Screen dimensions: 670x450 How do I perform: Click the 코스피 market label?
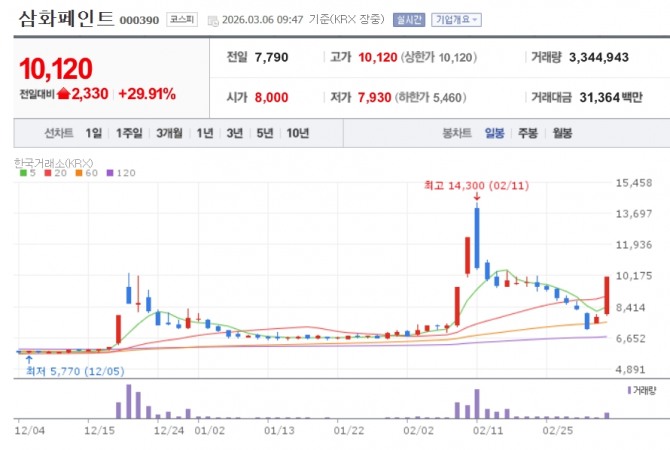182,20
